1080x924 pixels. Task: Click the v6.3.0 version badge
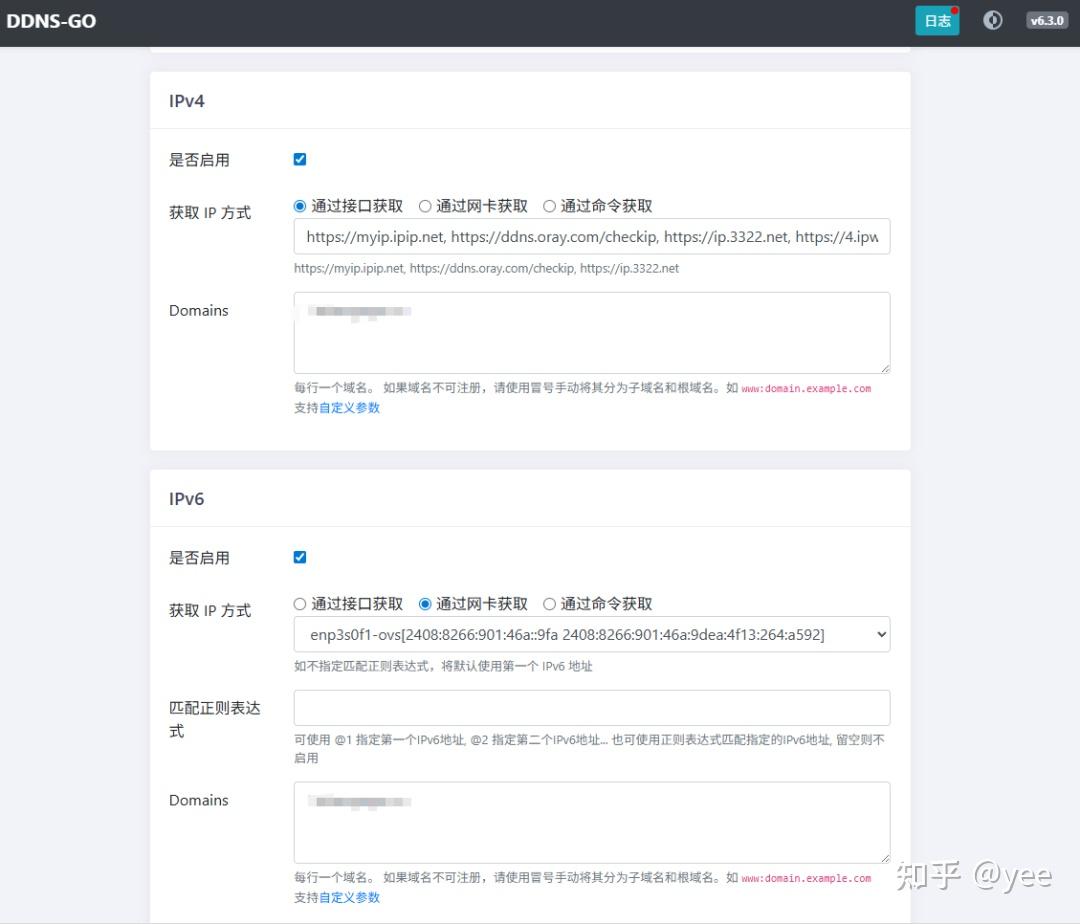pos(1047,20)
